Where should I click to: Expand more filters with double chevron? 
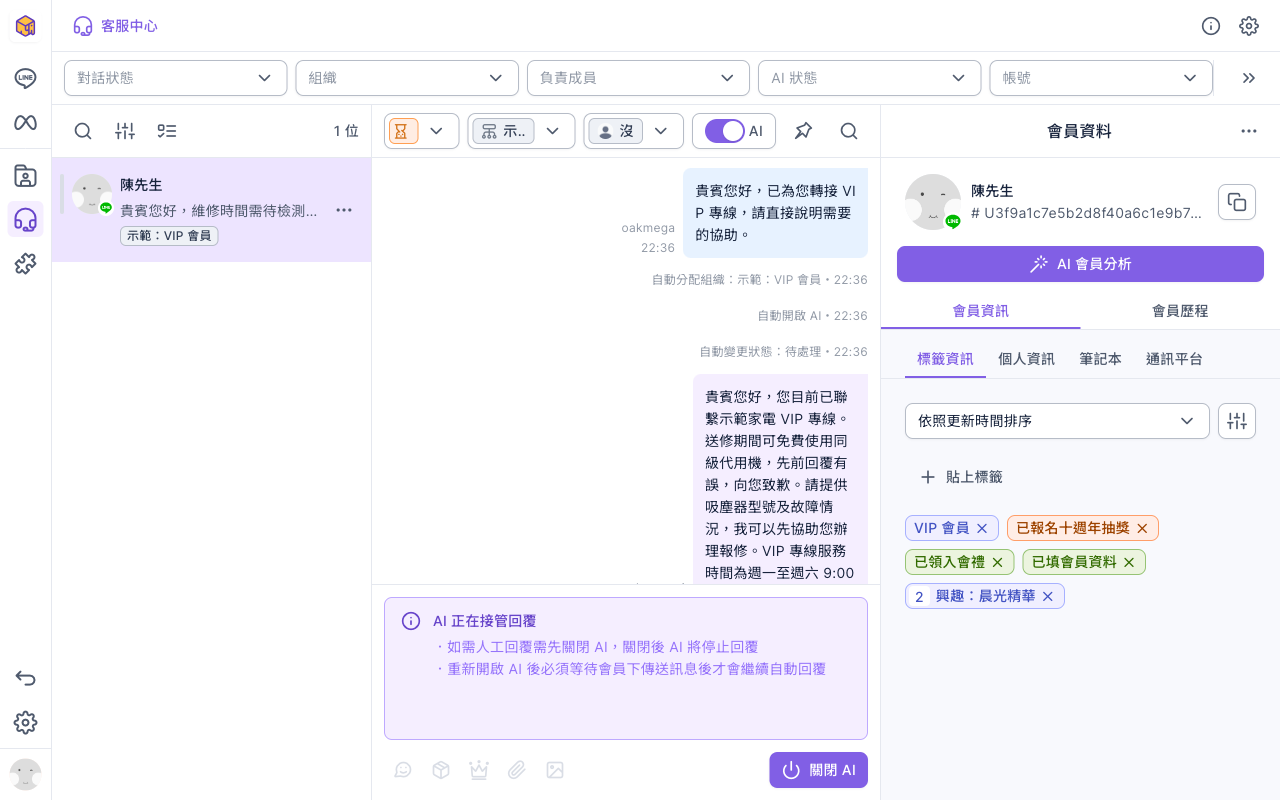click(1248, 78)
